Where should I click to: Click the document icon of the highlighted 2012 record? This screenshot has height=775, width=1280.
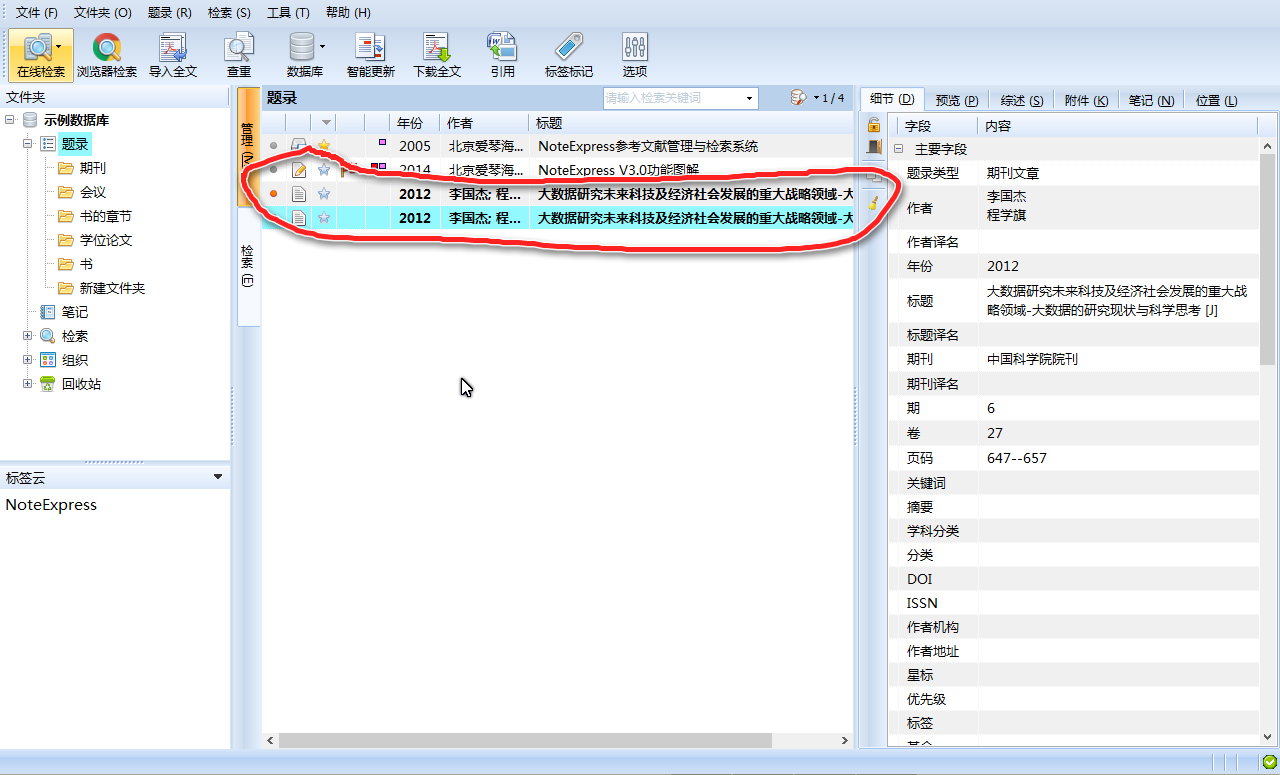[x=299, y=218]
